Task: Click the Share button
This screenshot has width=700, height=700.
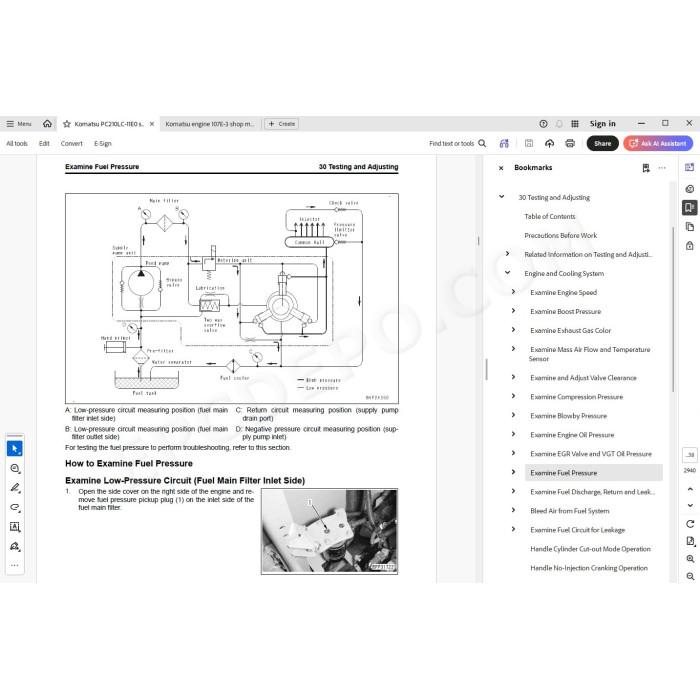Action: pos(602,143)
